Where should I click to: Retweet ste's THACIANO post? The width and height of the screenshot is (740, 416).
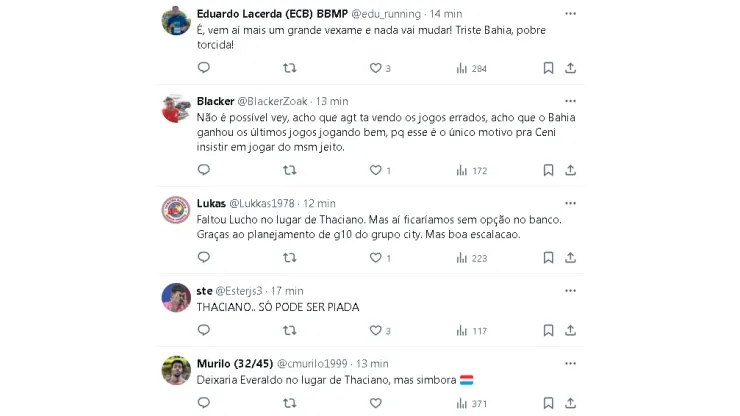pyautogui.click(x=289, y=331)
